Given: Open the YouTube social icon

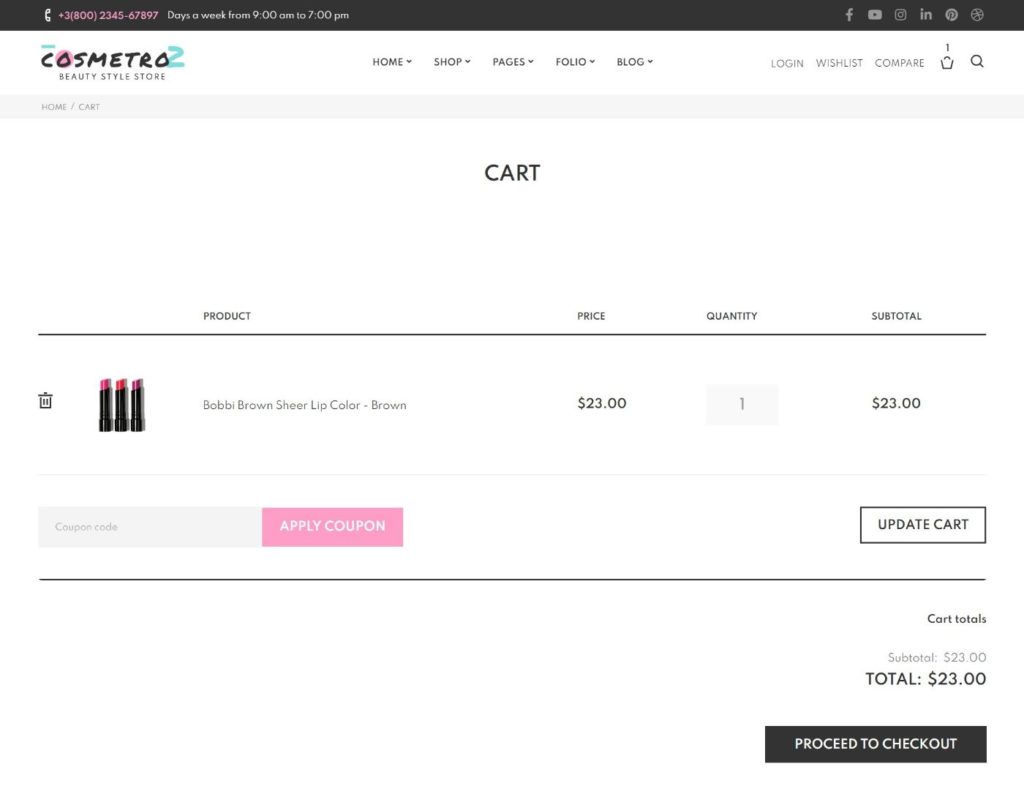Looking at the screenshot, I should pos(874,14).
